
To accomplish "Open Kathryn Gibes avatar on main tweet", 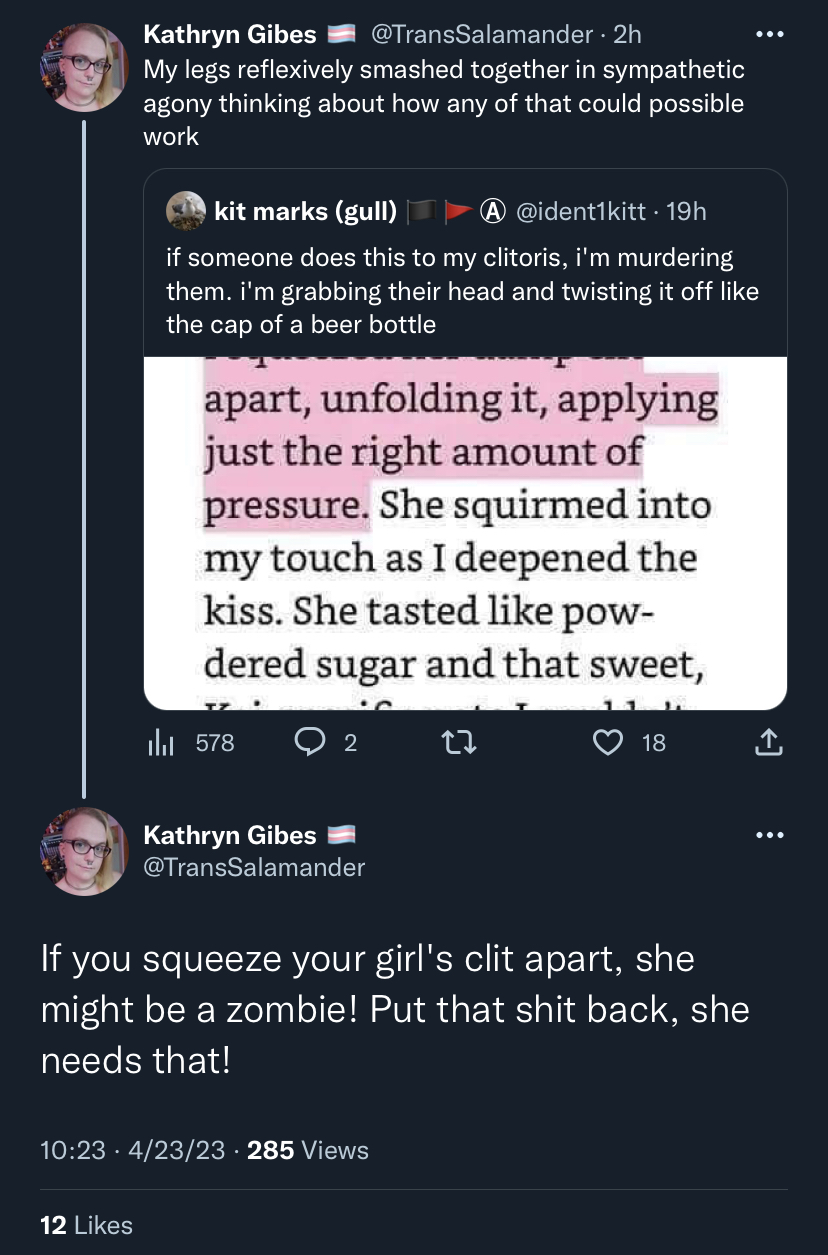I will pos(84,851).
